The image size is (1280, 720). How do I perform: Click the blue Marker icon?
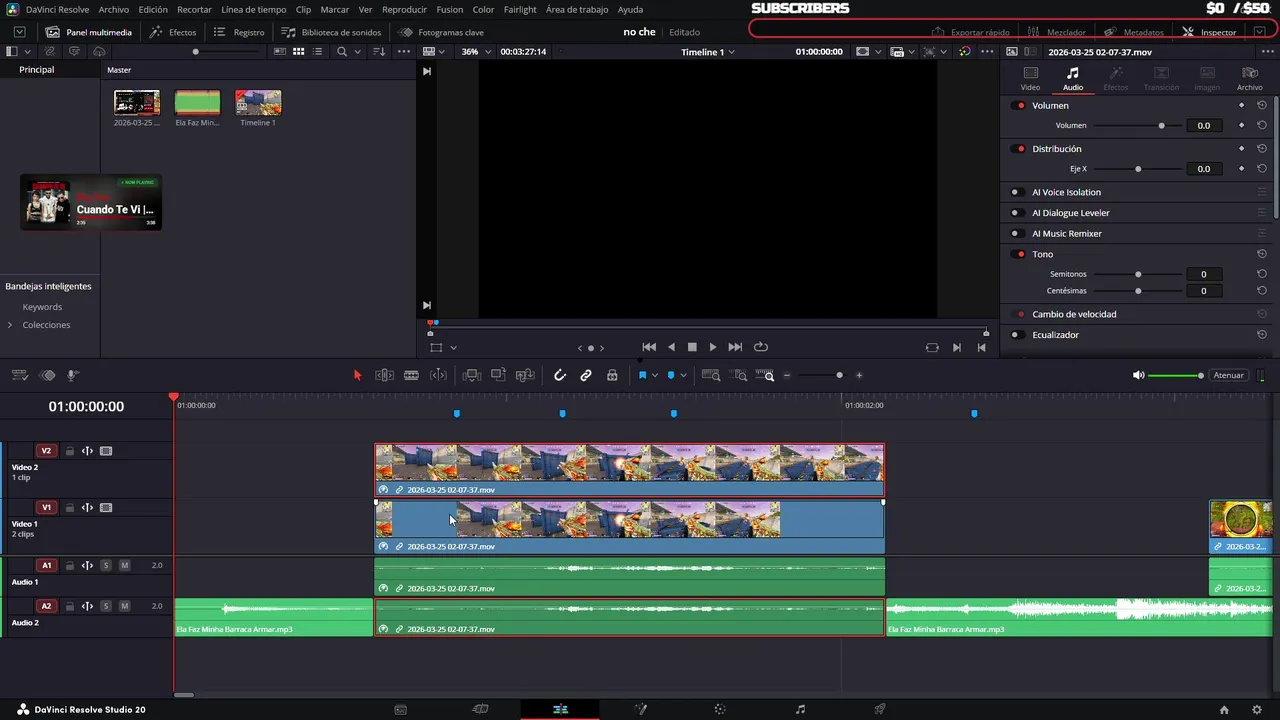[x=671, y=375]
